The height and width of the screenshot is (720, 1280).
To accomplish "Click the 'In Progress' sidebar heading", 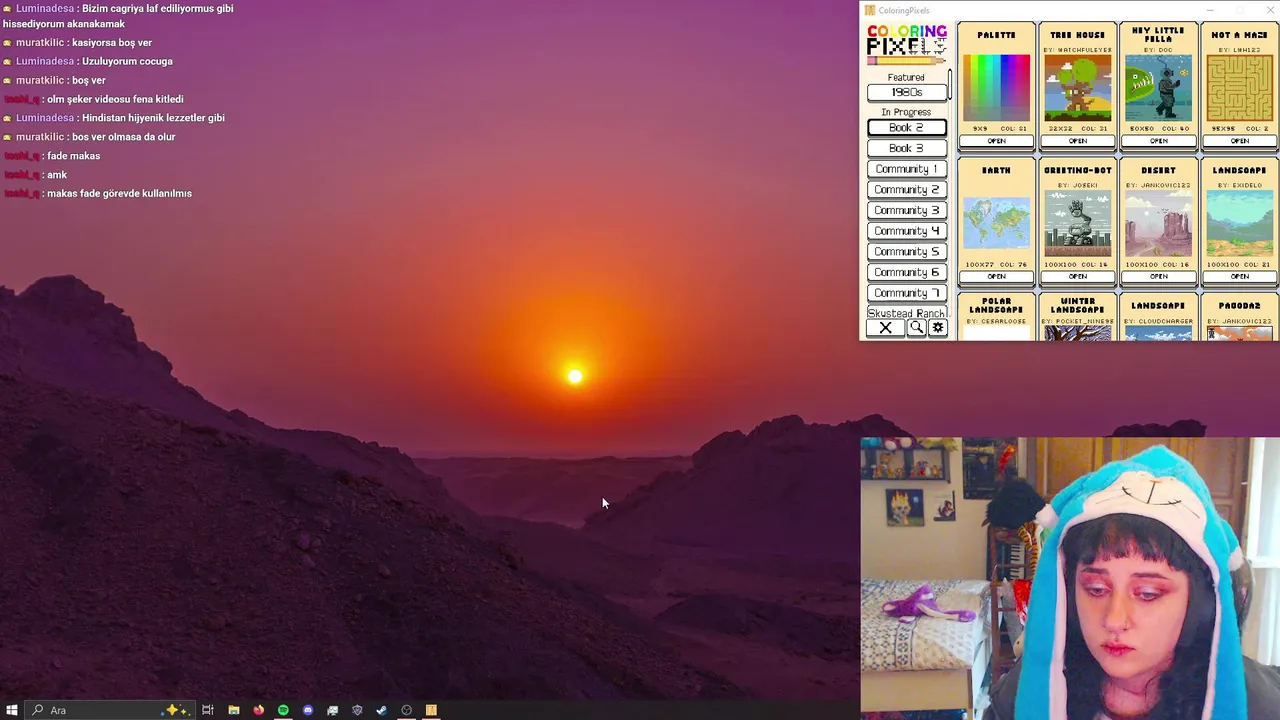I will tap(906, 112).
